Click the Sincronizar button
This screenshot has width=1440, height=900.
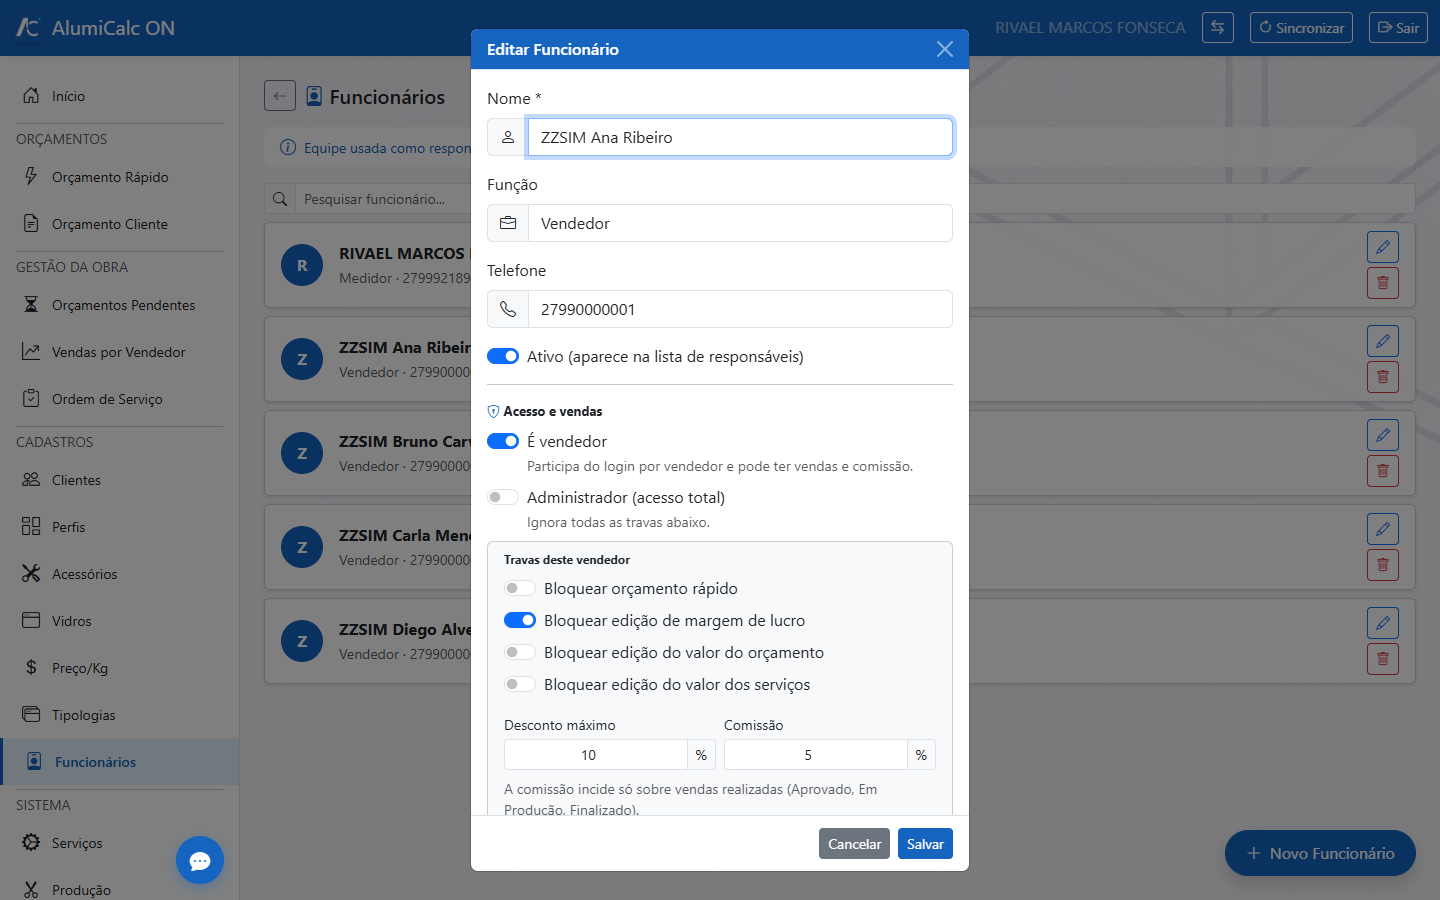point(1301,28)
